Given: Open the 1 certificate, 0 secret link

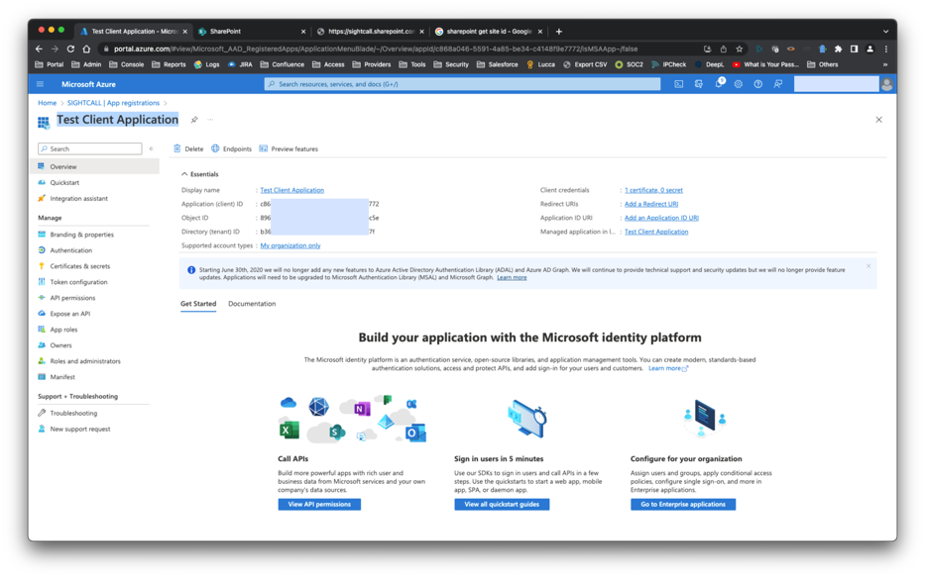Looking at the screenshot, I should pyautogui.click(x=654, y=190).
